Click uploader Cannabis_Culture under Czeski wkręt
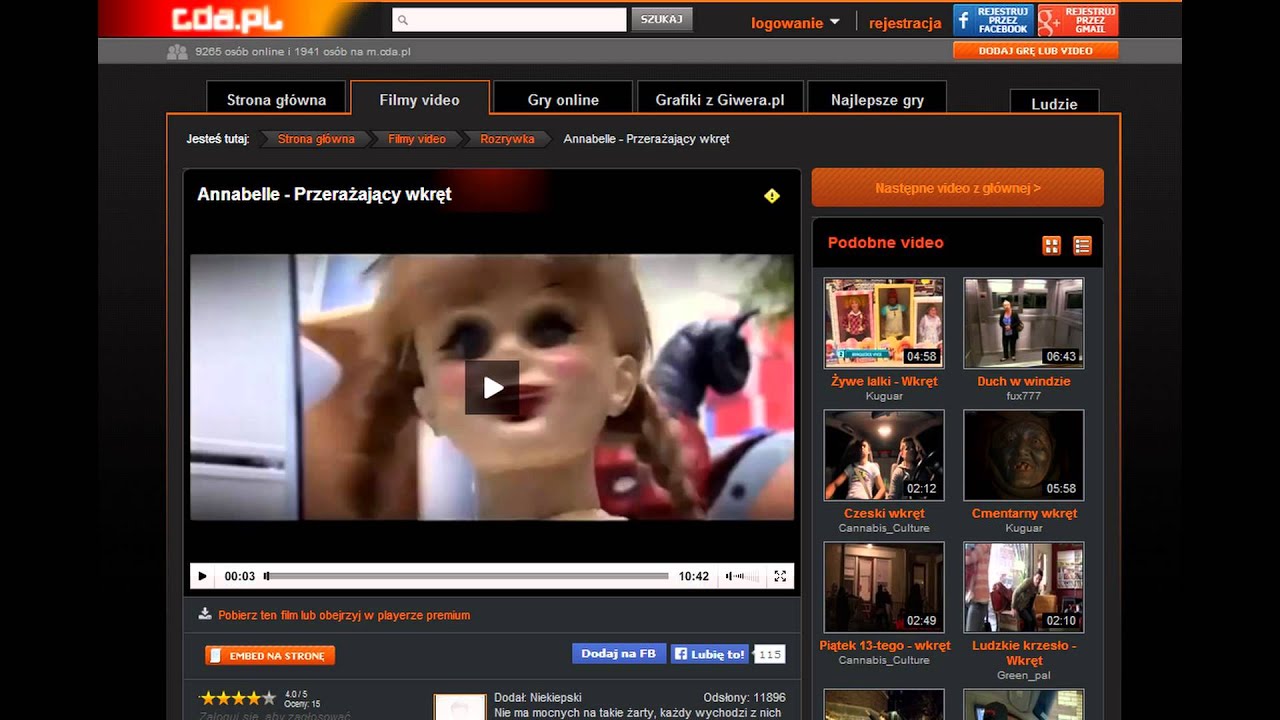This screenshot has height=720, width=1280. 884,528
